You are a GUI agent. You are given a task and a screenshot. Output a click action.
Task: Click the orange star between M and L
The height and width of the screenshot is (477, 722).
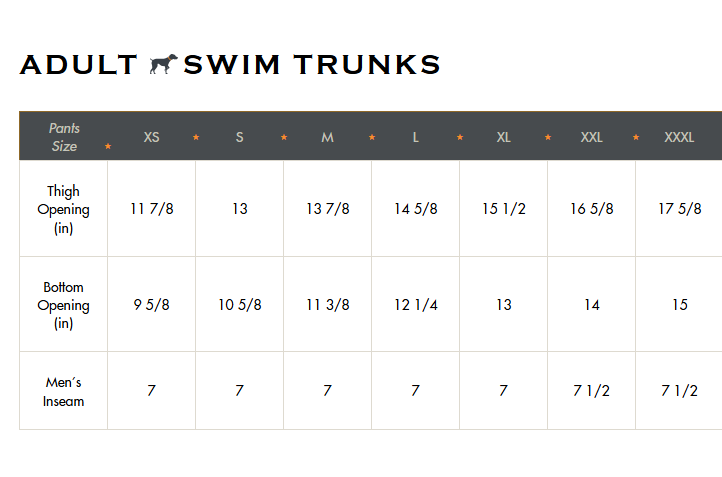pyautogui.click(x=372, y=137)
